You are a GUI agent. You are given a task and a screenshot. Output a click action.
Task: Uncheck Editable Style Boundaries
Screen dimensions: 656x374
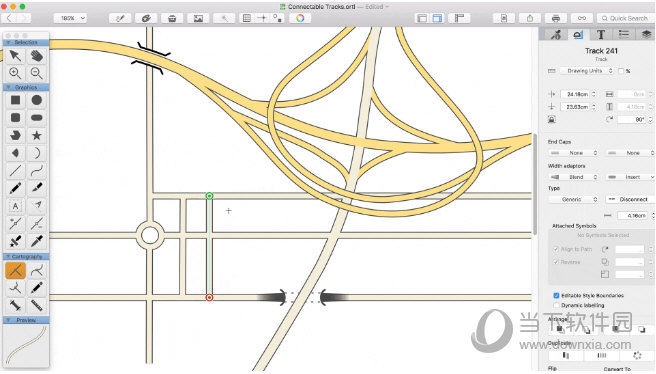coord(556,295)
